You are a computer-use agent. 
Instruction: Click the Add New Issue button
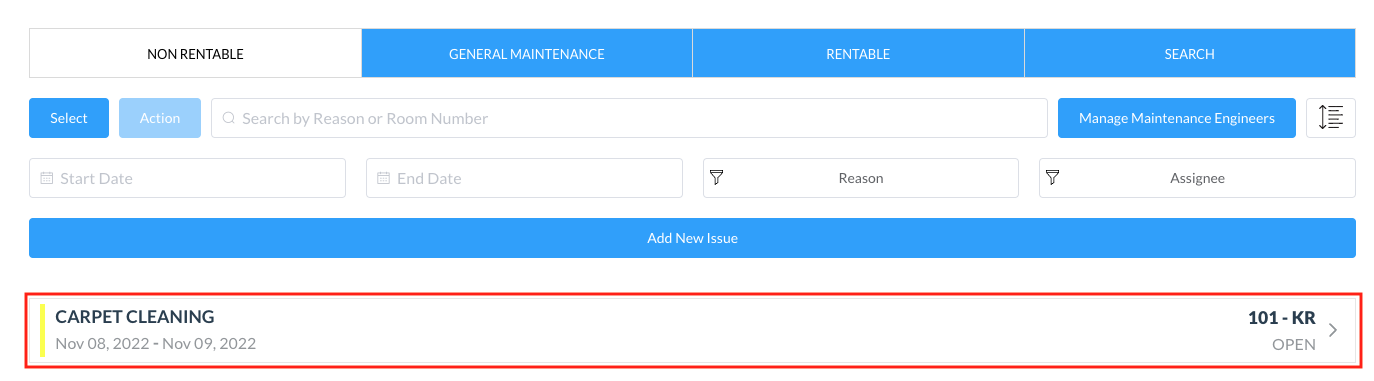(692, 238)
